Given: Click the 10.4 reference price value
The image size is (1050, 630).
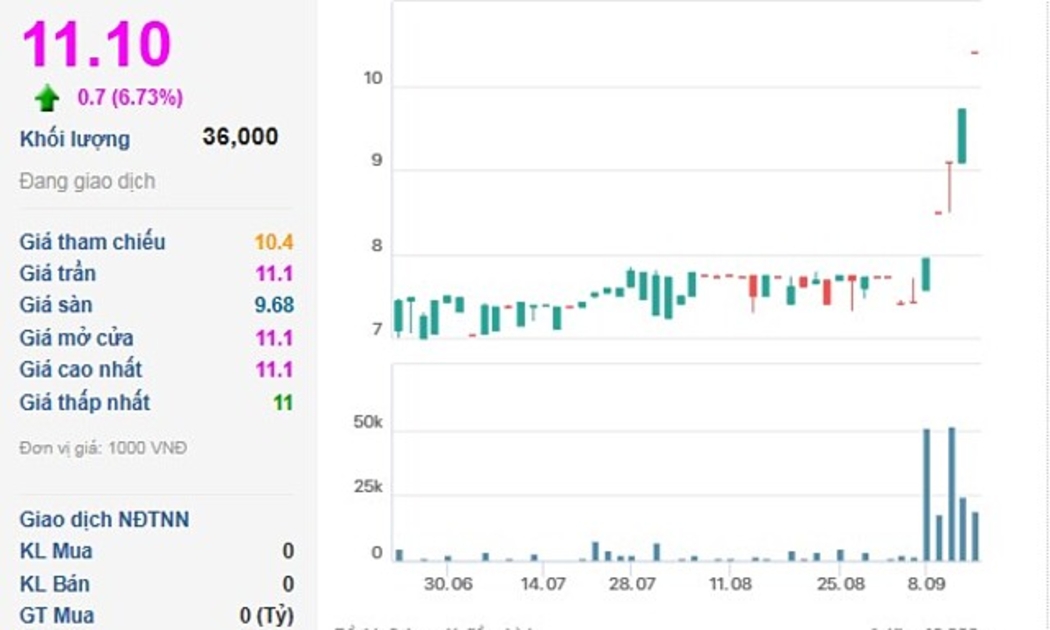Looking at the screenshot, I should point(273,242).
